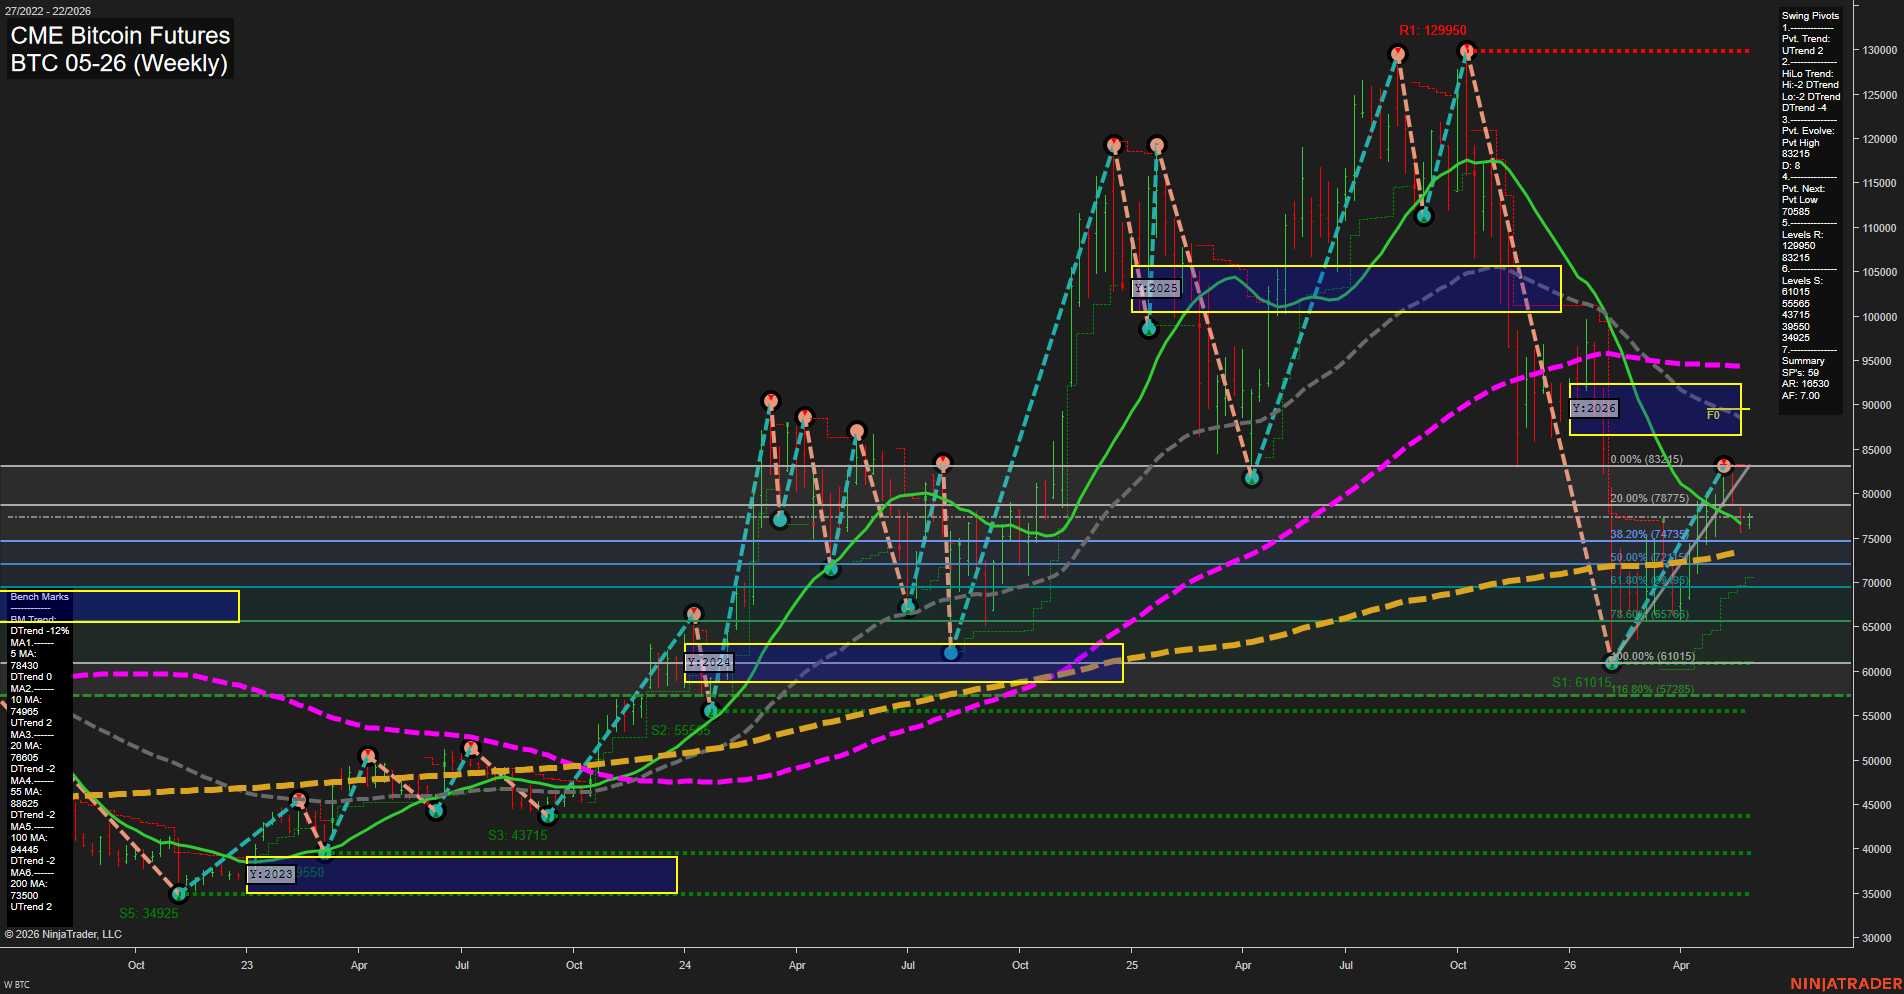Click the '70585' pivot low value
The image size is (1904, 994).
click(1796, 212)
